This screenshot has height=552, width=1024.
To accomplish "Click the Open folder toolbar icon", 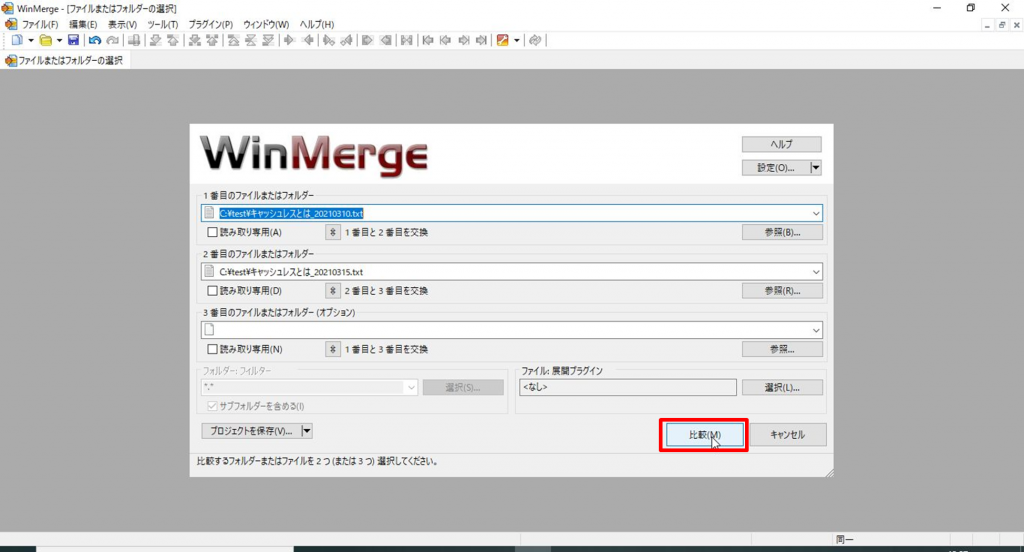I will tap(45, 41).
